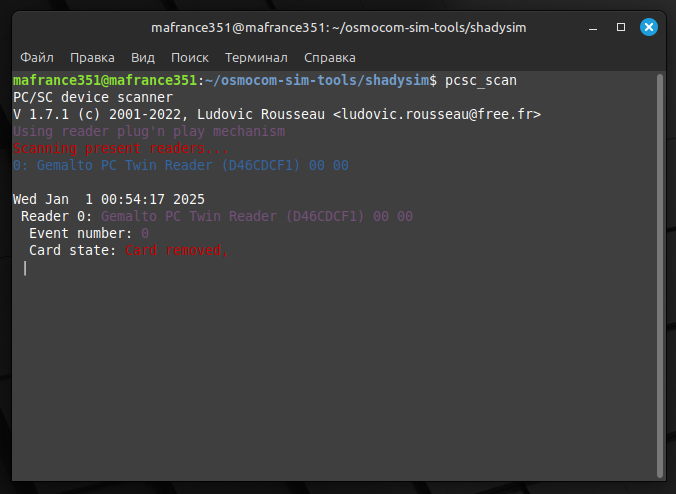Click the vertical terminal scrollbar

point(658,270)
